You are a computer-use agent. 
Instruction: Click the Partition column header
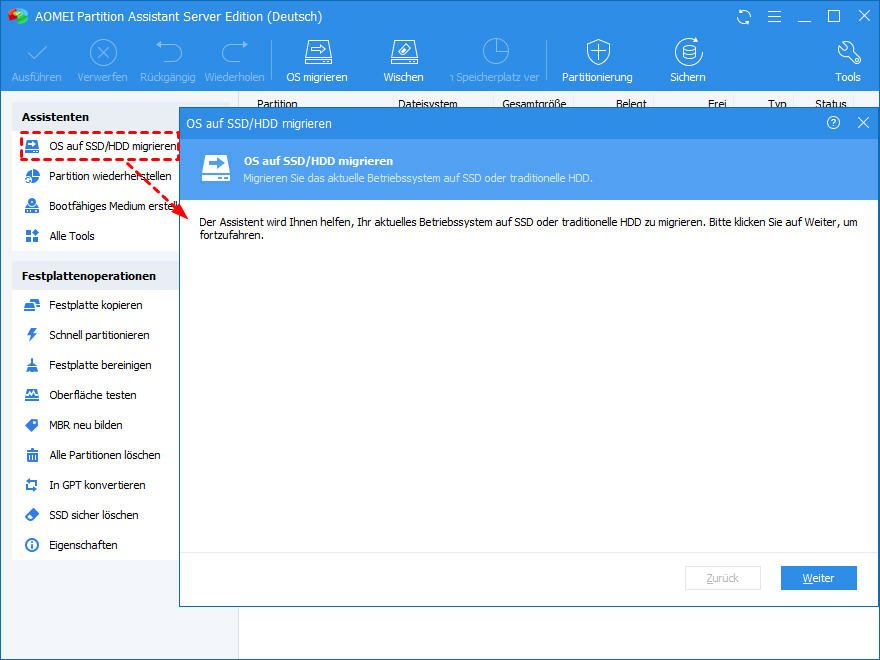(x=277, y=103)
